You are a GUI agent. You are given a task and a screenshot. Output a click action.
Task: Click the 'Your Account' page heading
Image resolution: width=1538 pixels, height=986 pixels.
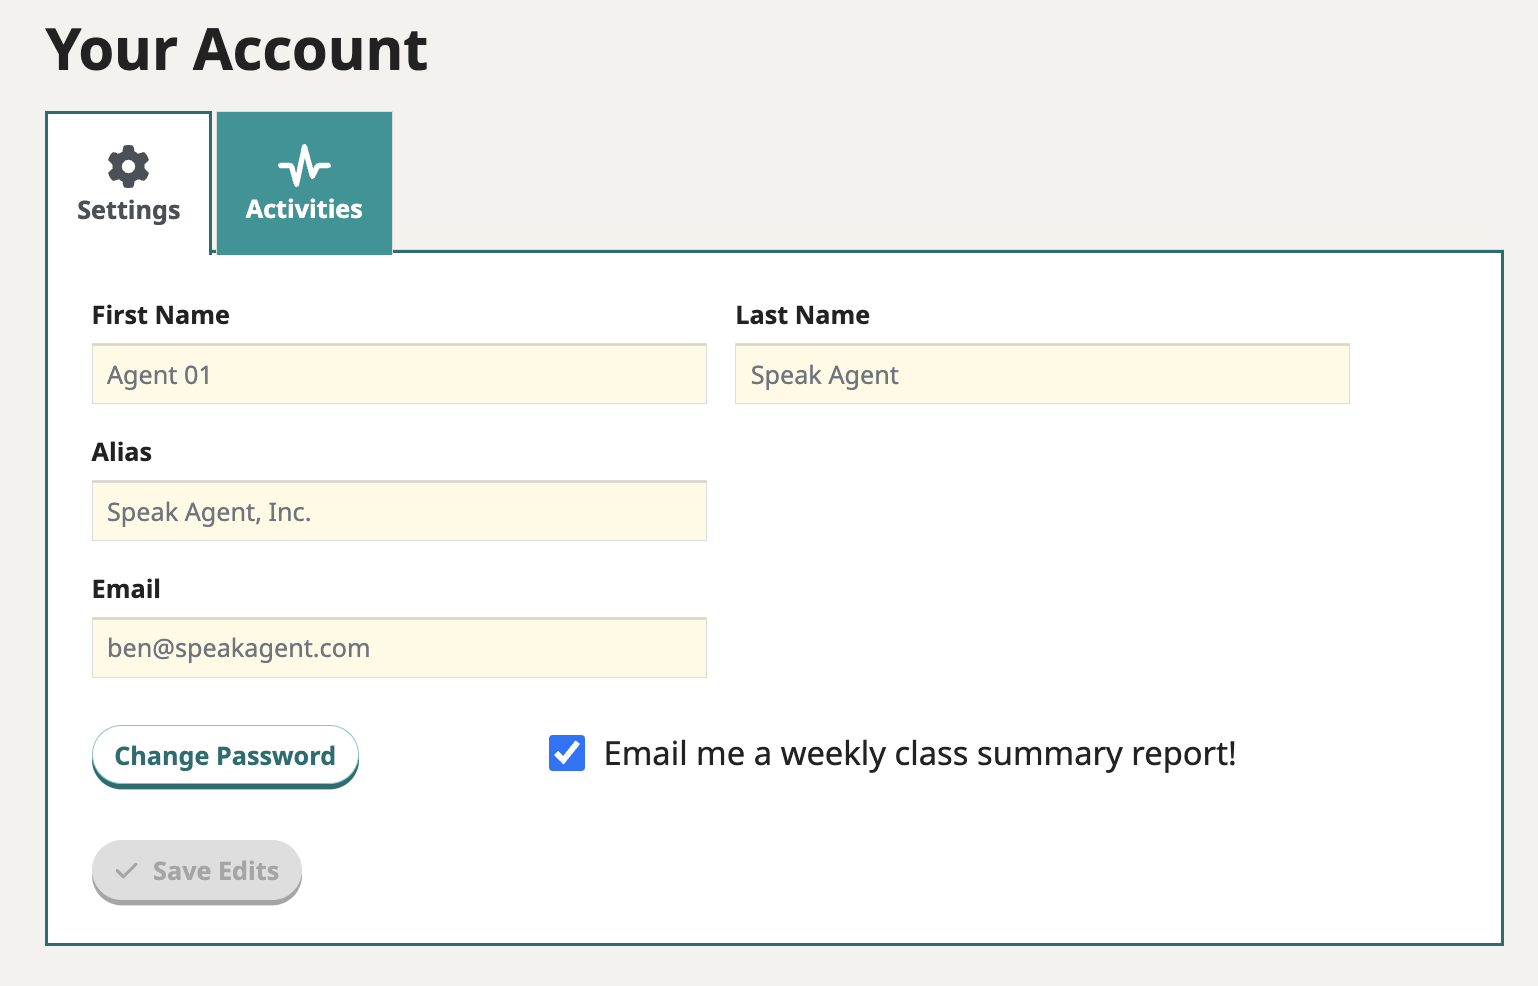point(236,50)
